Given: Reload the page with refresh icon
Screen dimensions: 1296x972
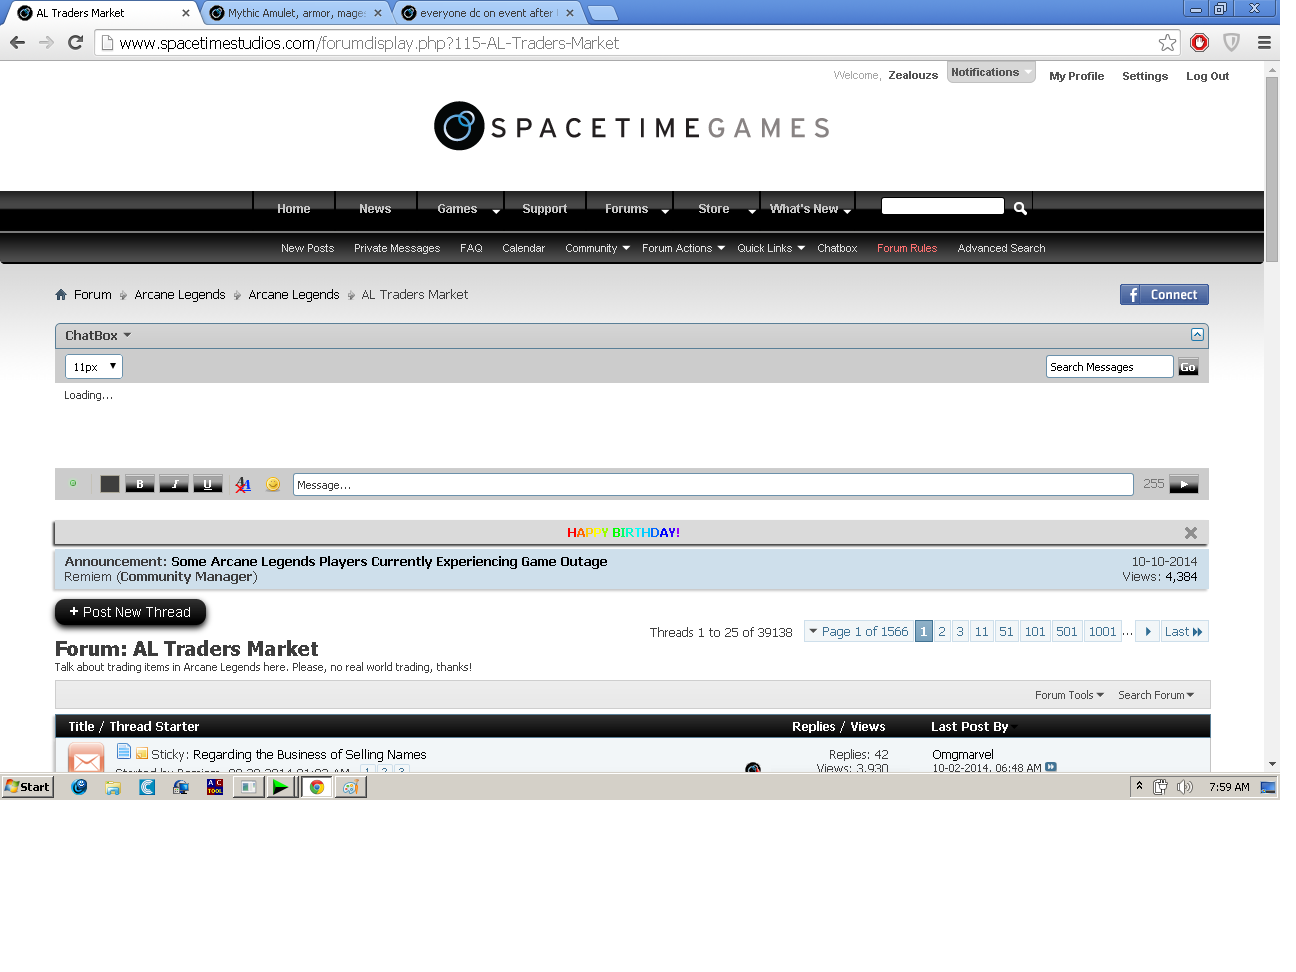Looking at the screenshot, I should [75, 42].
